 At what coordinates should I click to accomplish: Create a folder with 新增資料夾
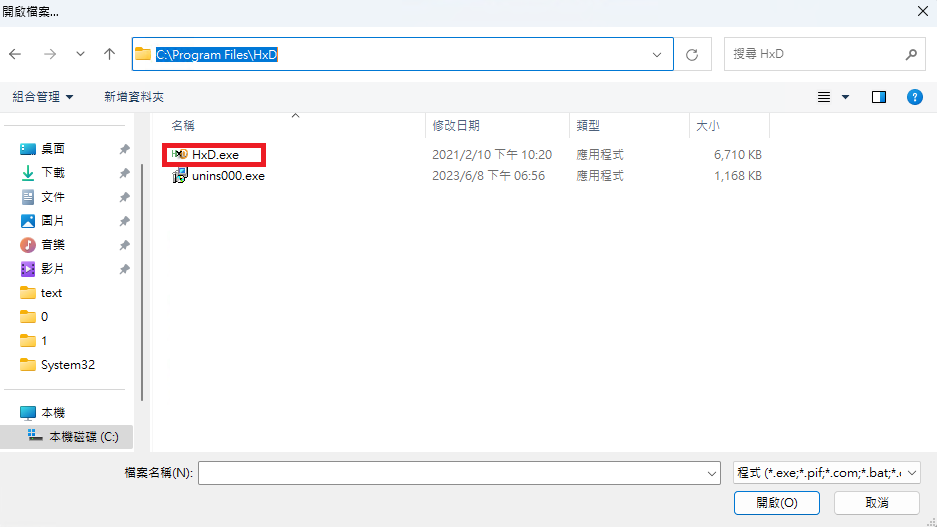tap(134, 97)
